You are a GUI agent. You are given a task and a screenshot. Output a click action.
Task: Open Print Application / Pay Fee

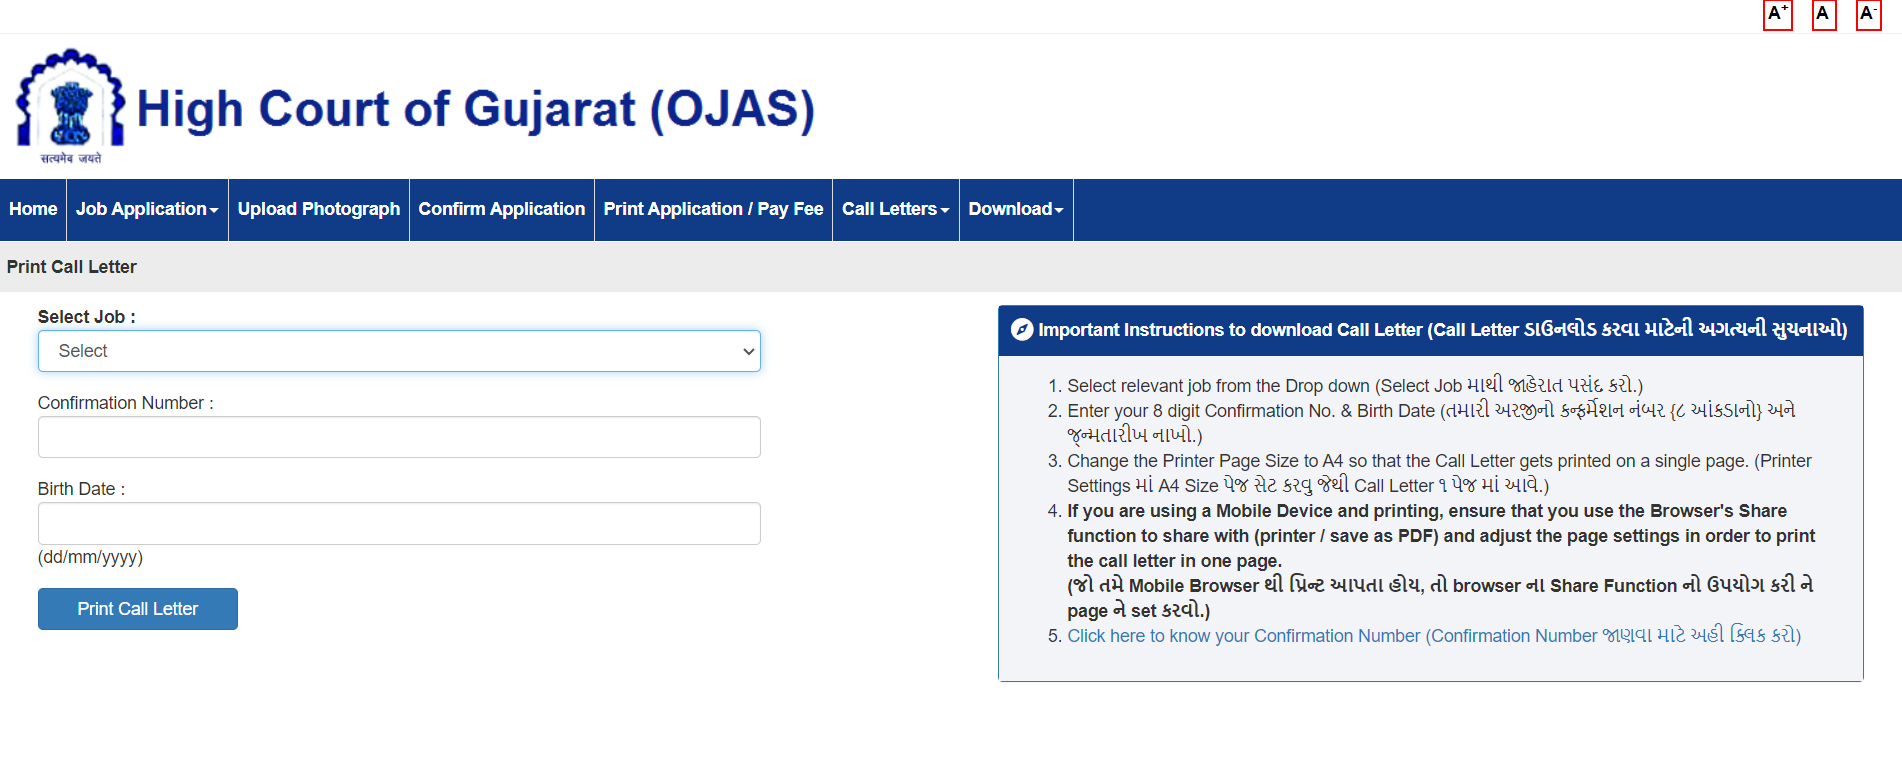coord(713,209)
